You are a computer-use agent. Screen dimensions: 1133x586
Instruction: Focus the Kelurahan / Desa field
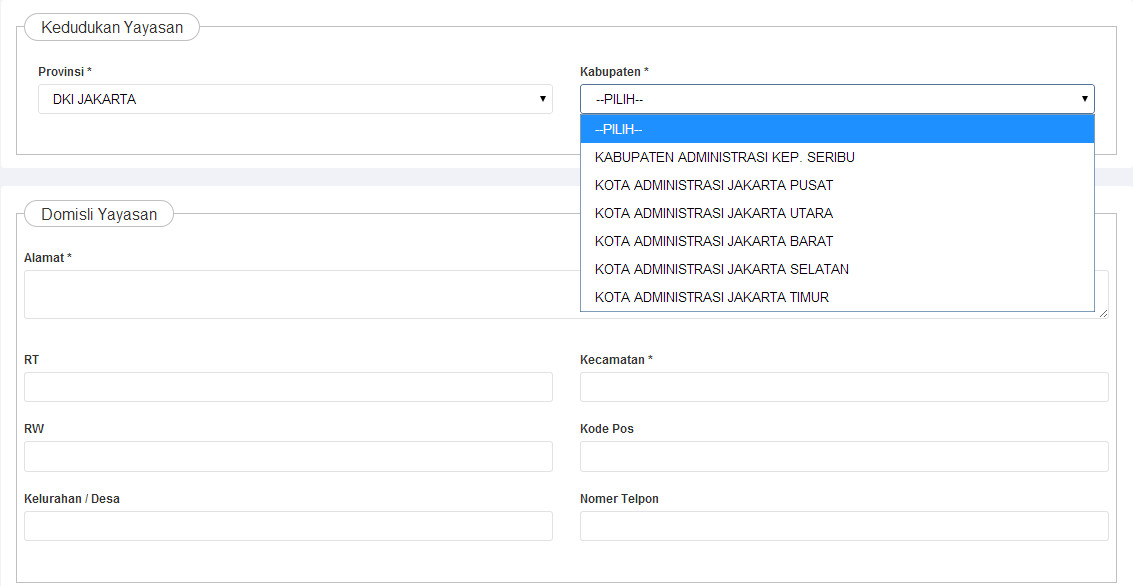[x=288, y=526]
